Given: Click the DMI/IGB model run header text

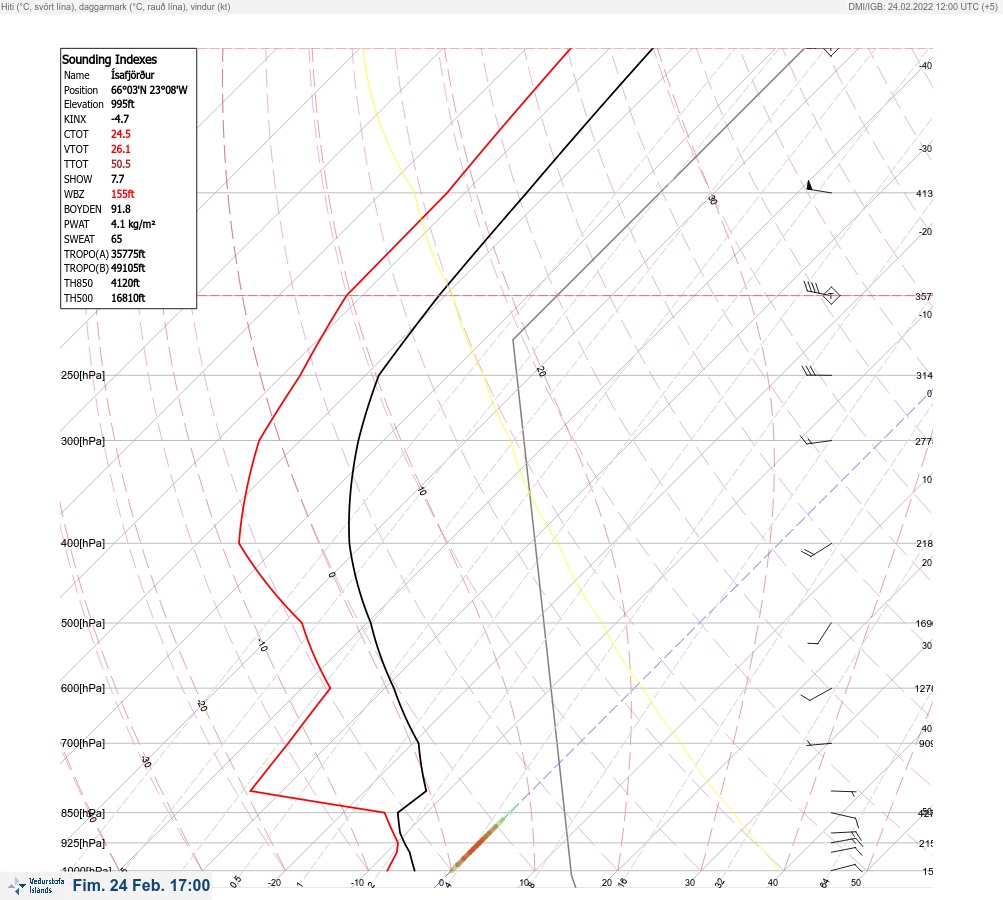Looking at the screenshot, I should click(922, 6).
